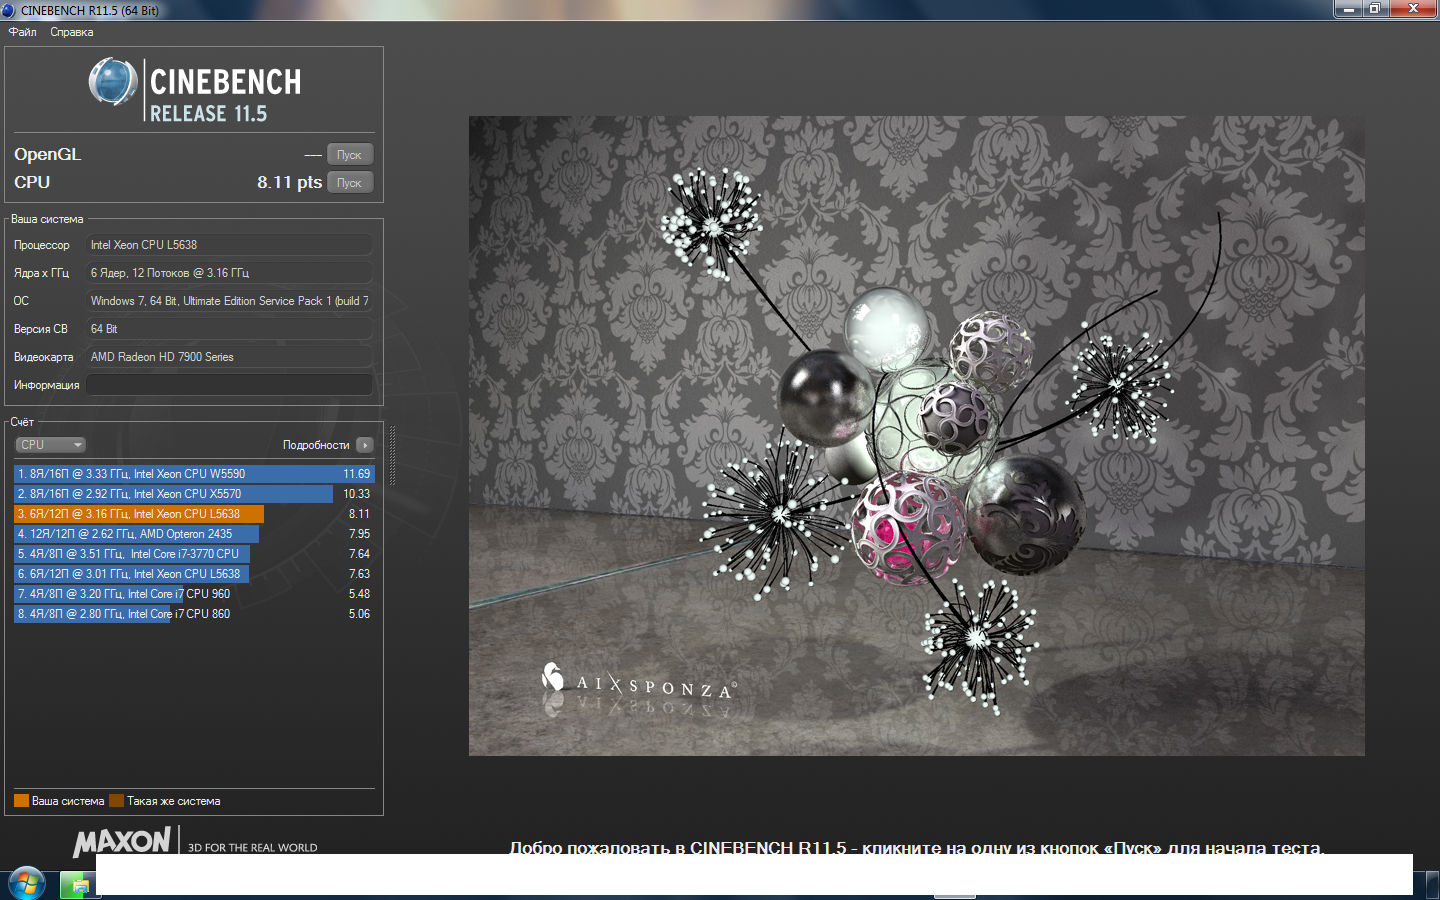
Task: Select ranking row 1 Intel Xeon CPU W5590
Action: [194, 474]
